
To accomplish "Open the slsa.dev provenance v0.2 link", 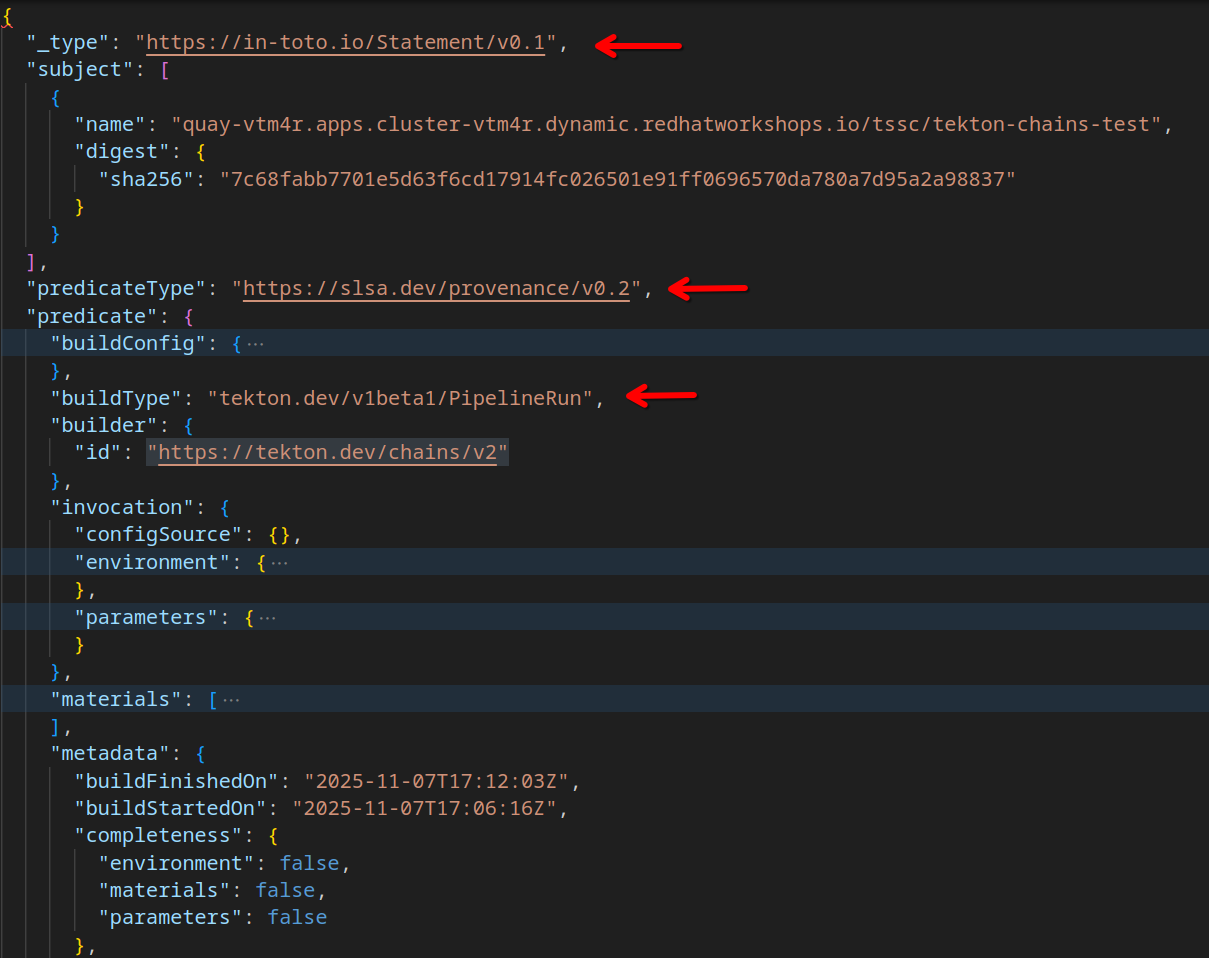I will 436,289.
